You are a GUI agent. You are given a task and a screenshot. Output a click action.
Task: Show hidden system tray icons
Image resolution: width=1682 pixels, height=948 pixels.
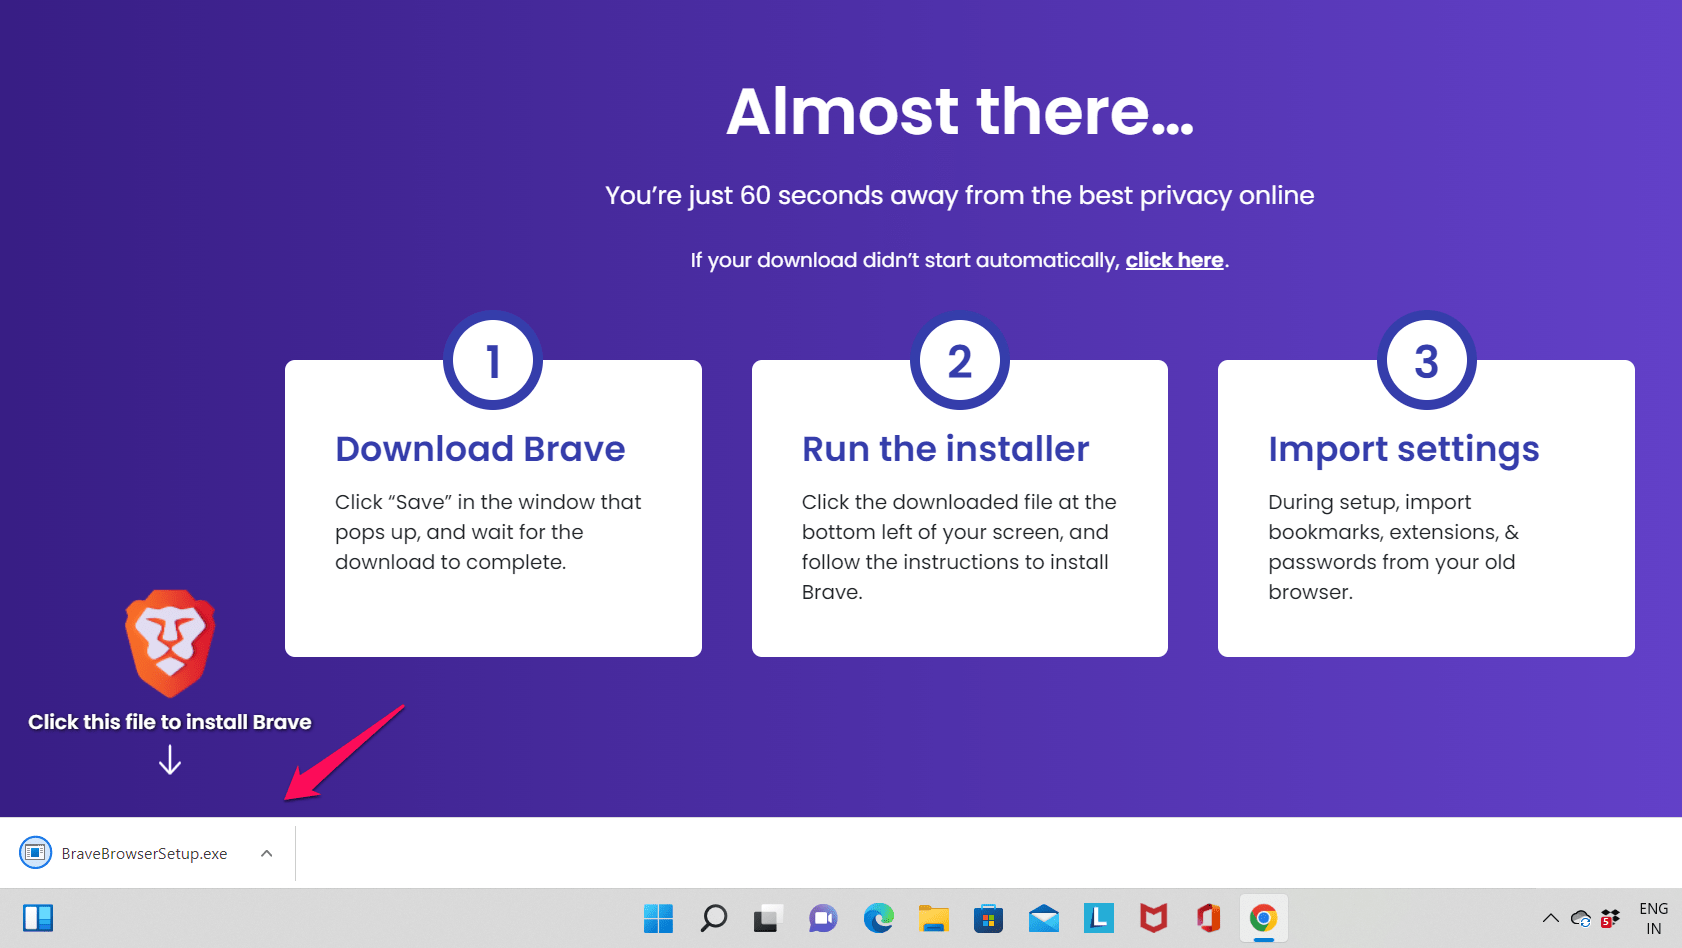pos(1551,919)
